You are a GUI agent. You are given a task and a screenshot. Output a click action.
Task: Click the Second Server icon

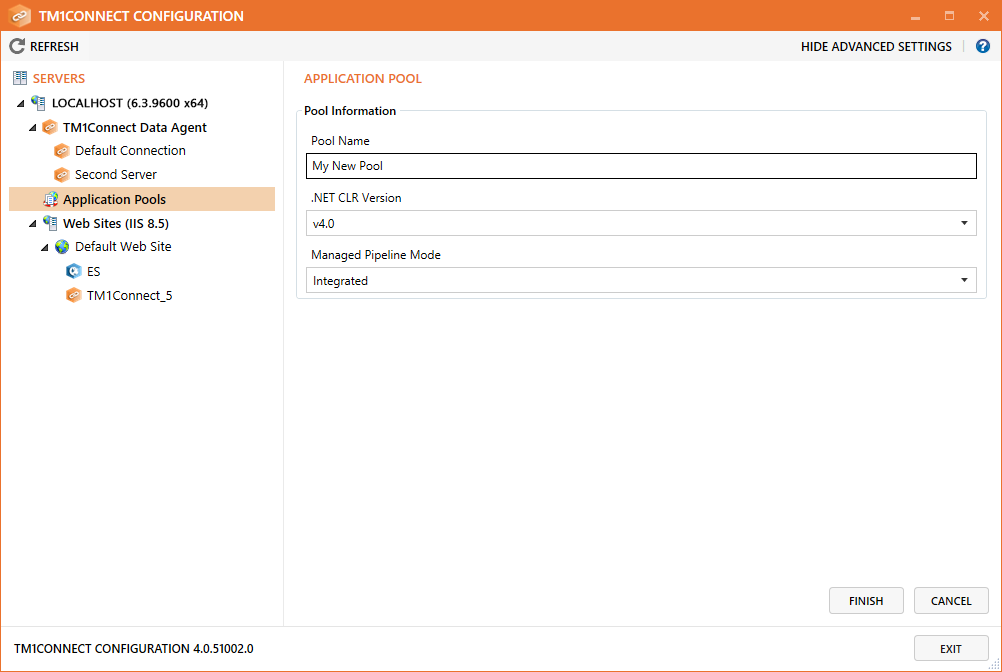pos(62,174)
